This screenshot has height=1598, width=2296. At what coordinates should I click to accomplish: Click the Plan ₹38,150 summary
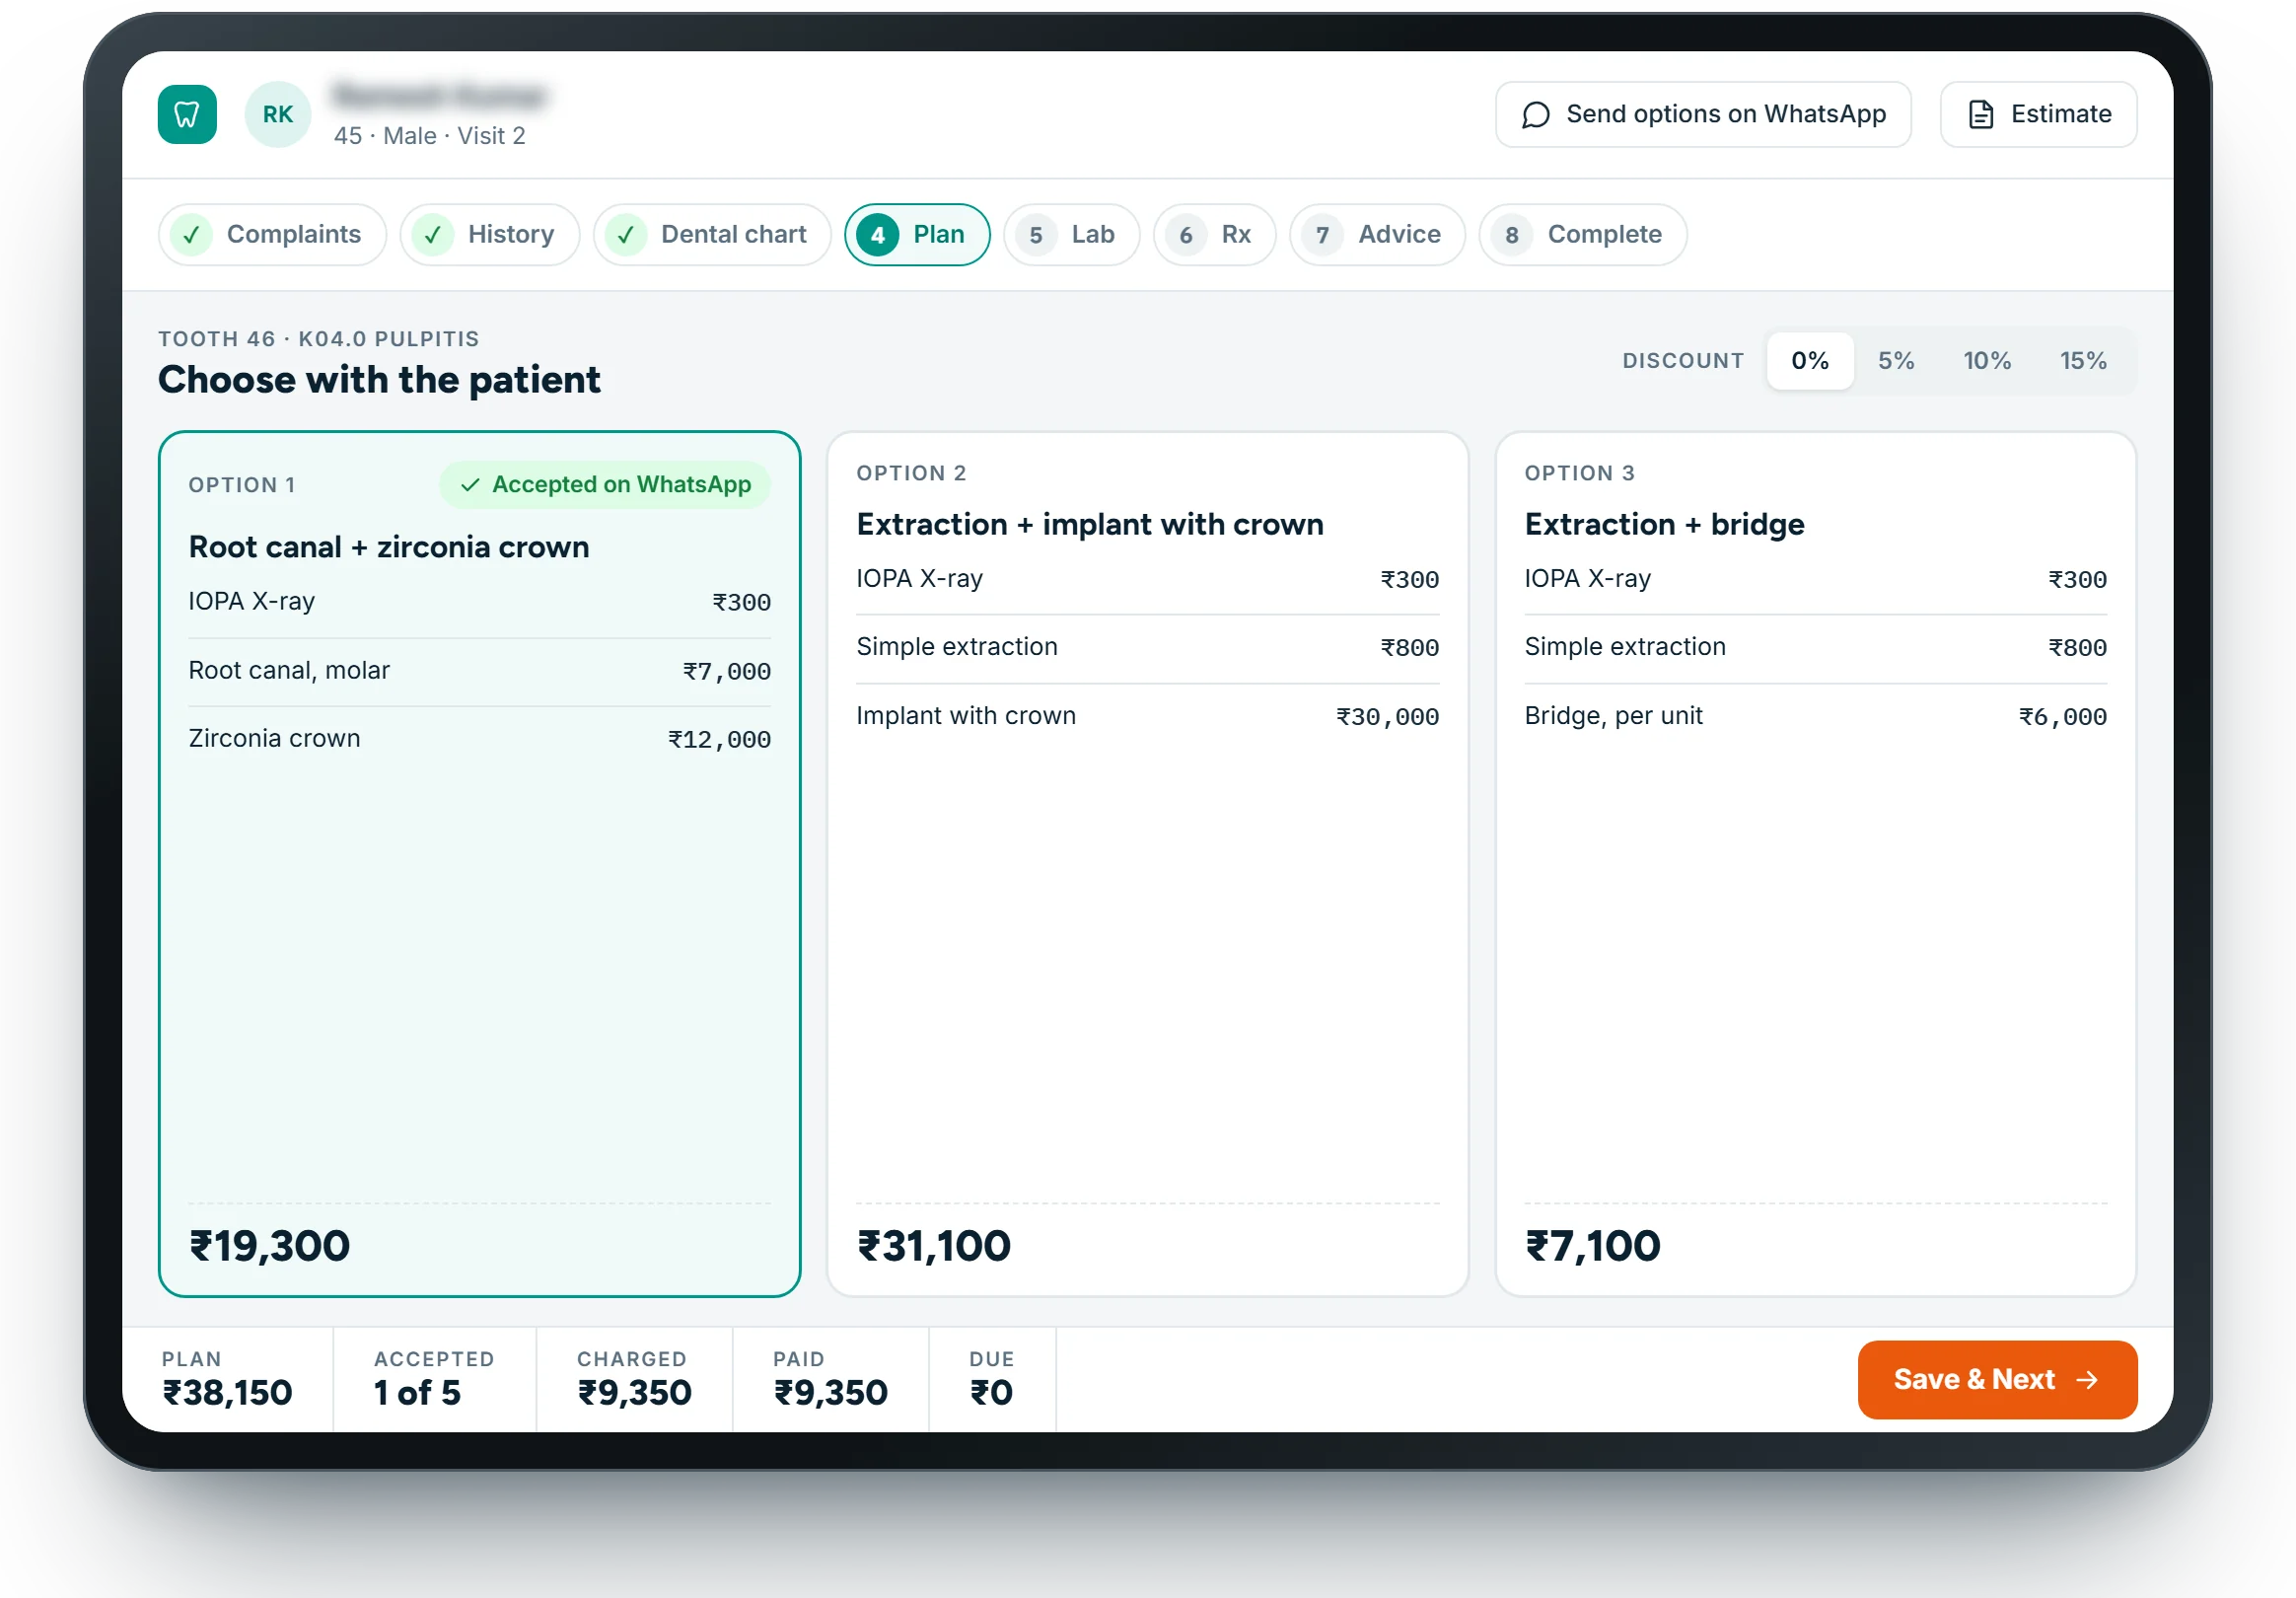[x=227, y=1379]
